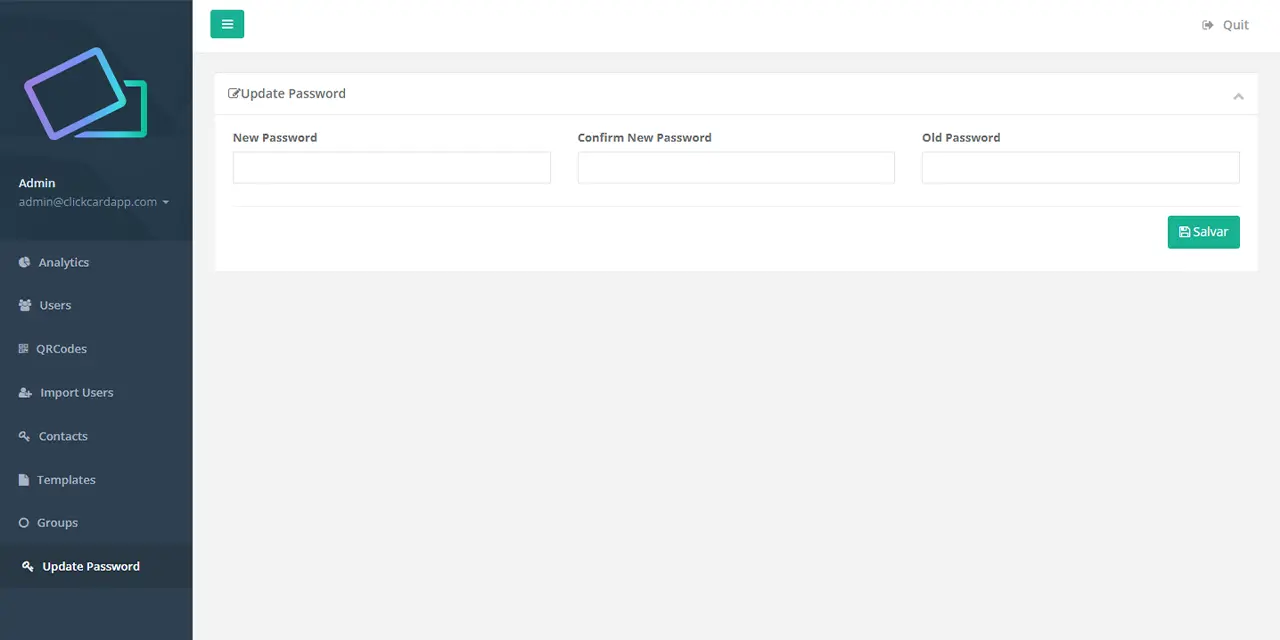Select the Old Password input box
Screen dimensions: 1280x640
[x=1080, y=168]
